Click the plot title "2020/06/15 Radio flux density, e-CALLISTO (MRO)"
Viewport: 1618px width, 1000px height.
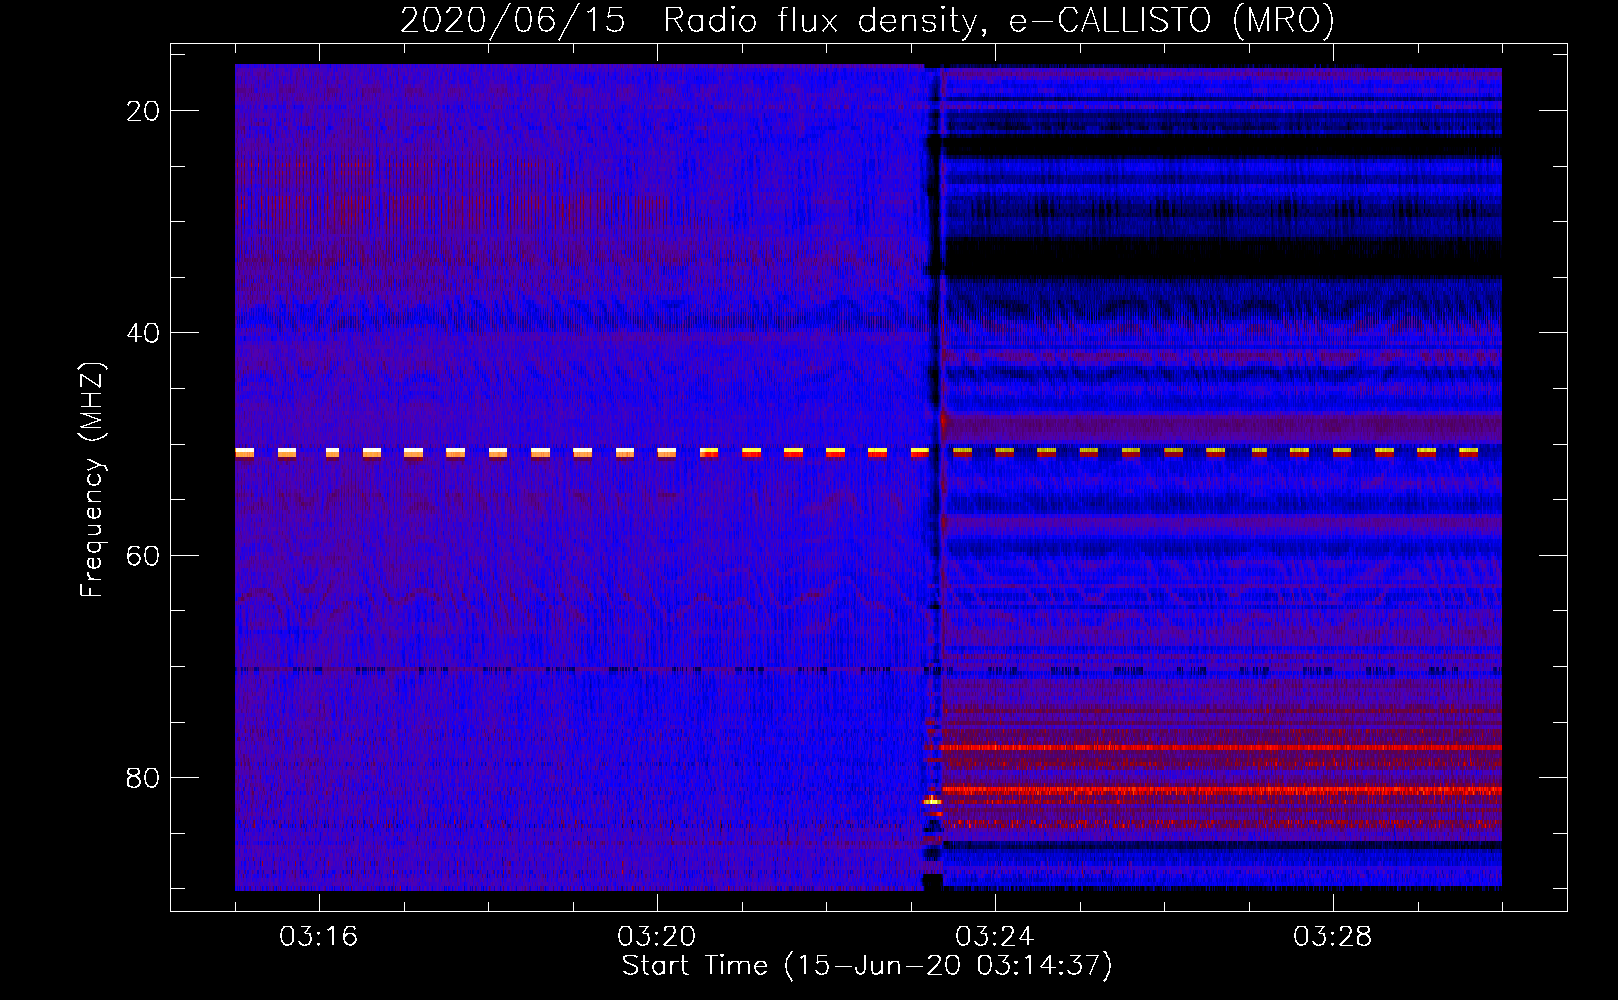coord(867,20)
